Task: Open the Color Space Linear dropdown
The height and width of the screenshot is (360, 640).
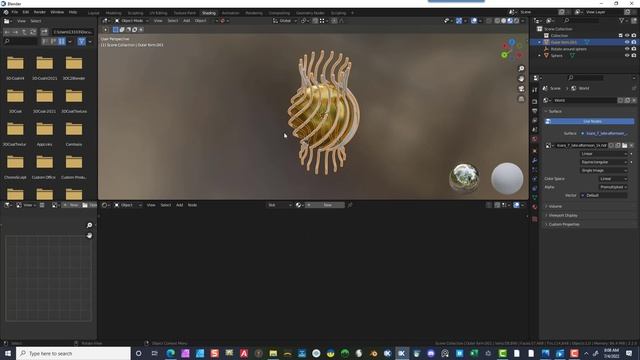Action: pyautogui.click(x=613, y=179)
